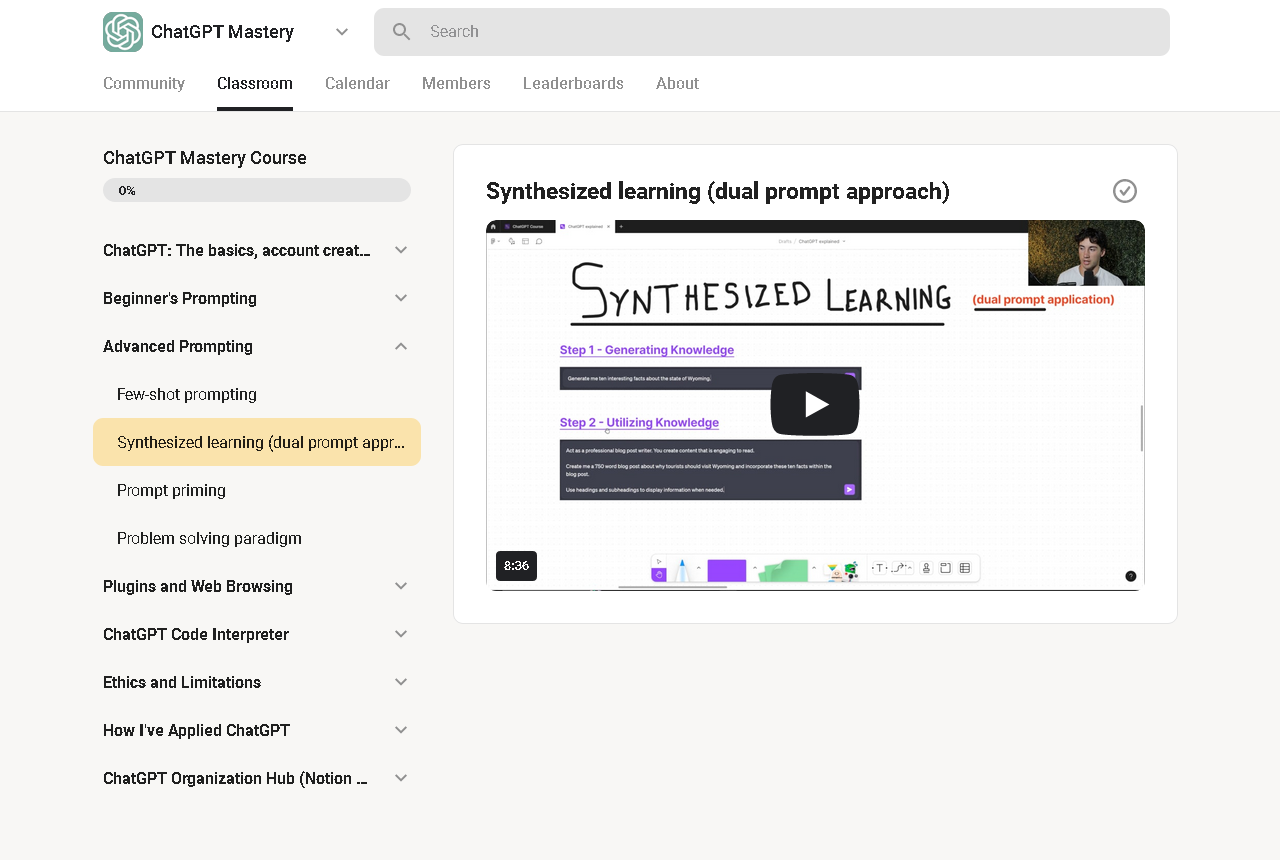Open the Calendar tab
The width and height of the screenshot is (1280, 860).
pyautogui.click(x=357, y=83)
